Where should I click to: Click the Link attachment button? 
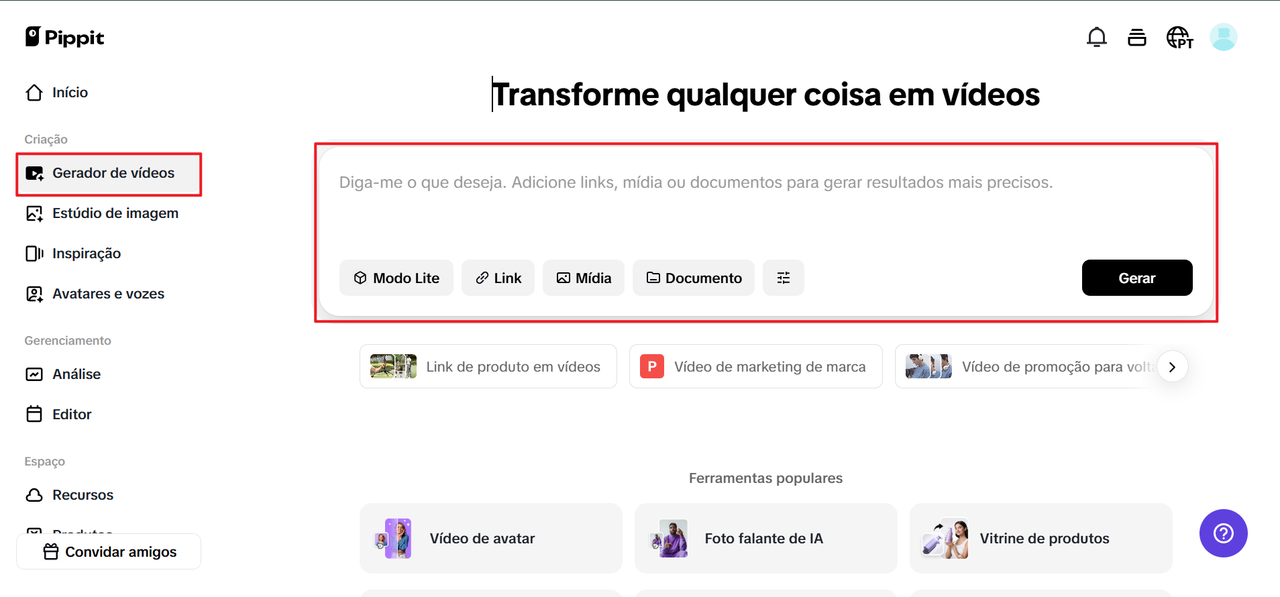(498, 278)
